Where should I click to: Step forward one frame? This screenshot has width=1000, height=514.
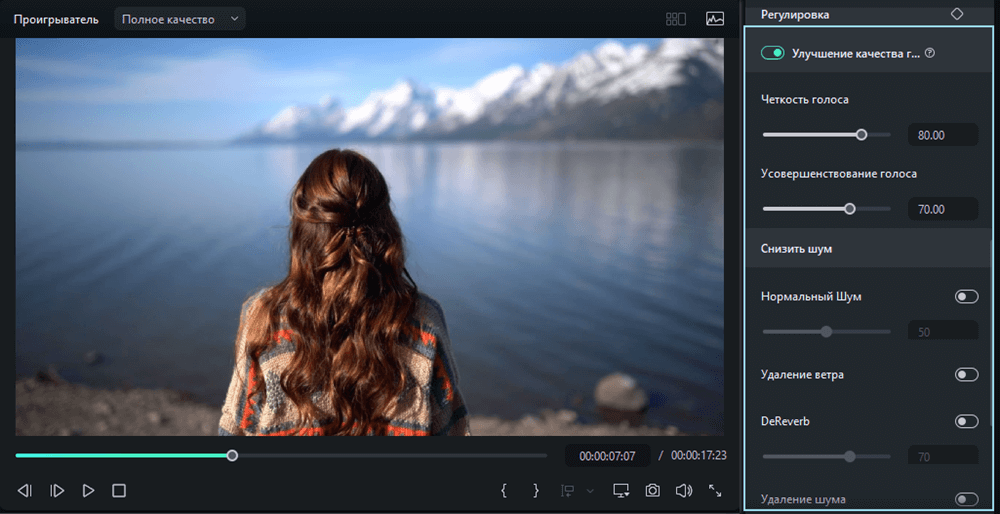click(57, 490)
